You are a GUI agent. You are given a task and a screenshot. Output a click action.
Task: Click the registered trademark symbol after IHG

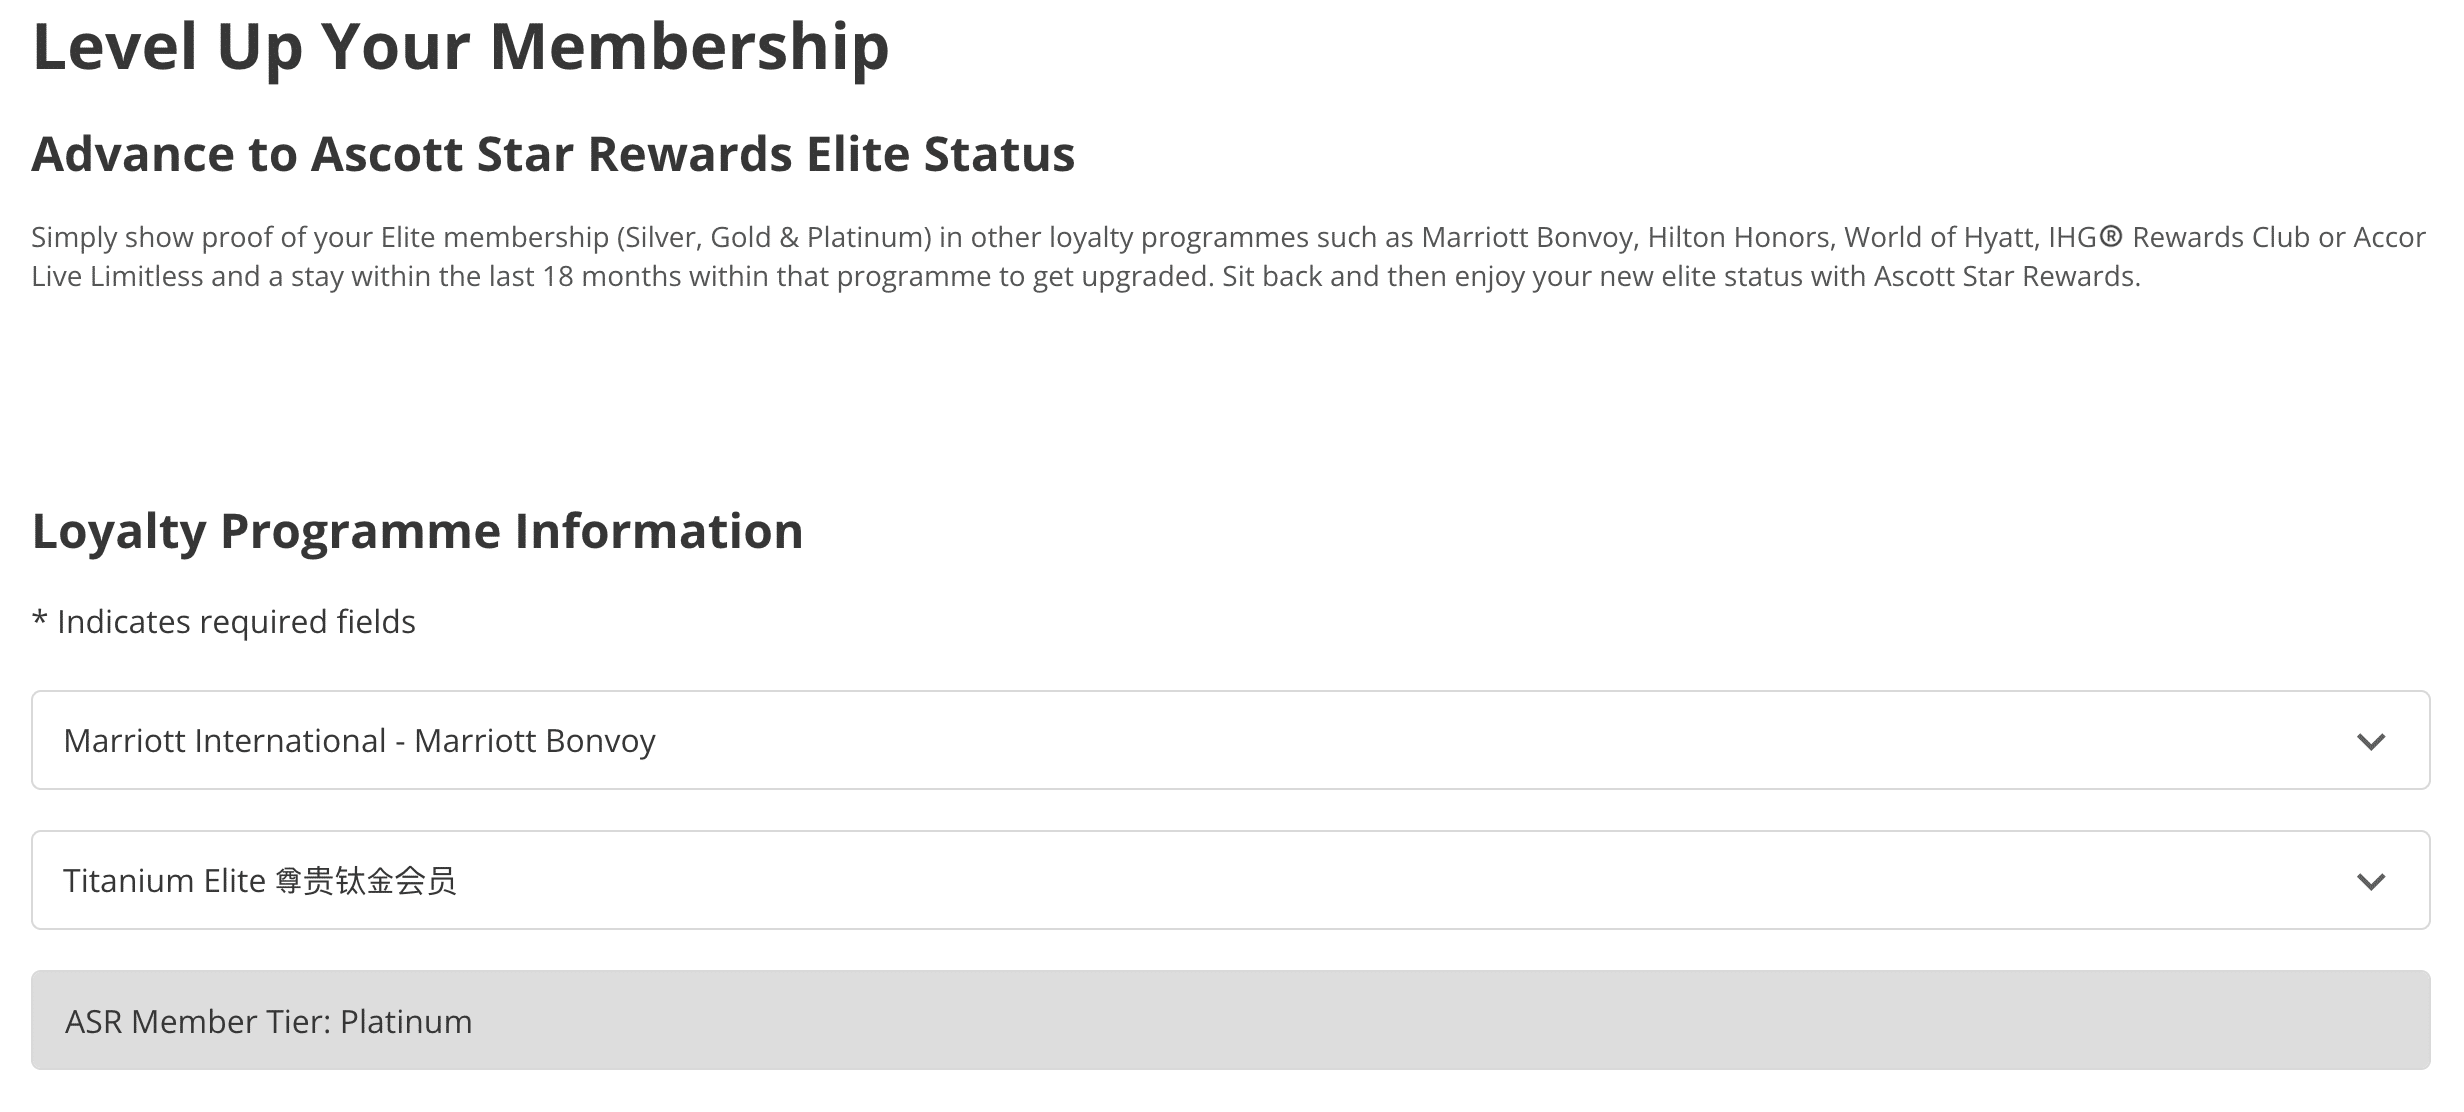click(2110, 237)
